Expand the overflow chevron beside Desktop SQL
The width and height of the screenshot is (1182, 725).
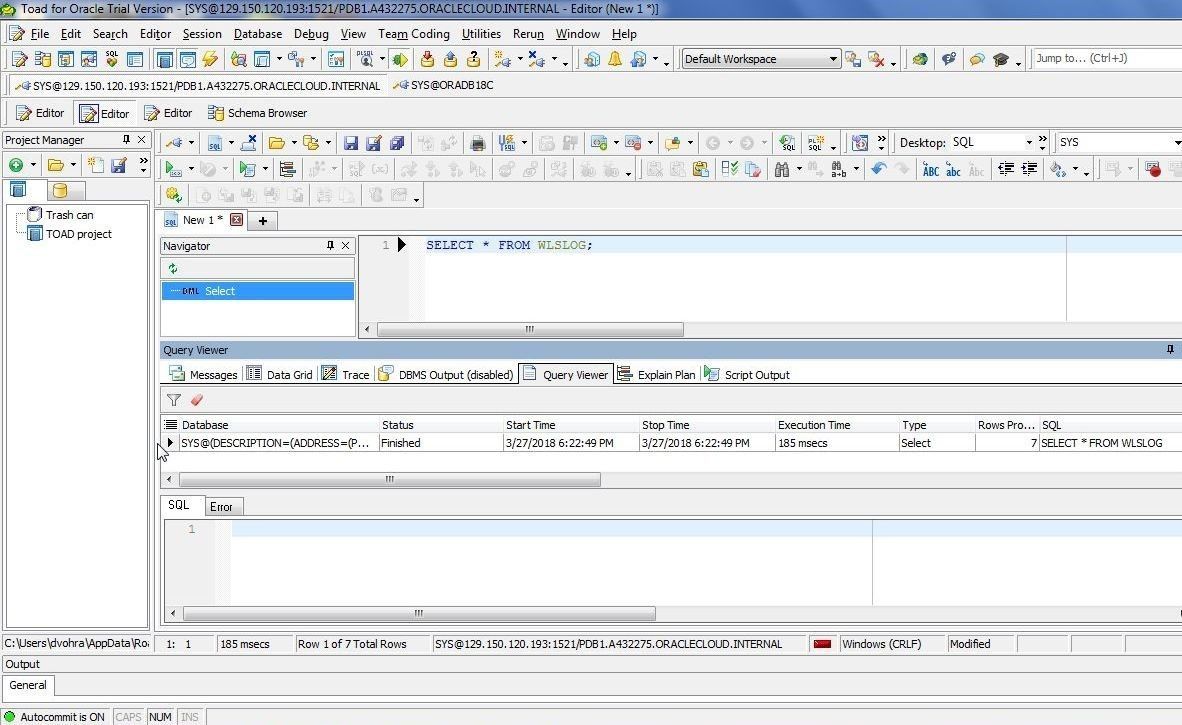1043,142
